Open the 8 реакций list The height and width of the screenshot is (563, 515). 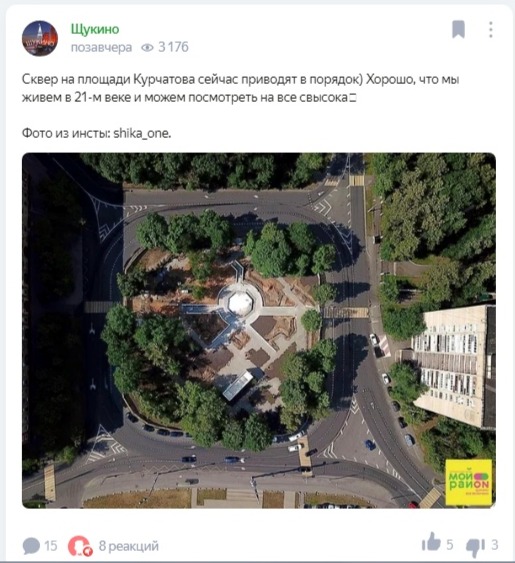coord(129,546)
